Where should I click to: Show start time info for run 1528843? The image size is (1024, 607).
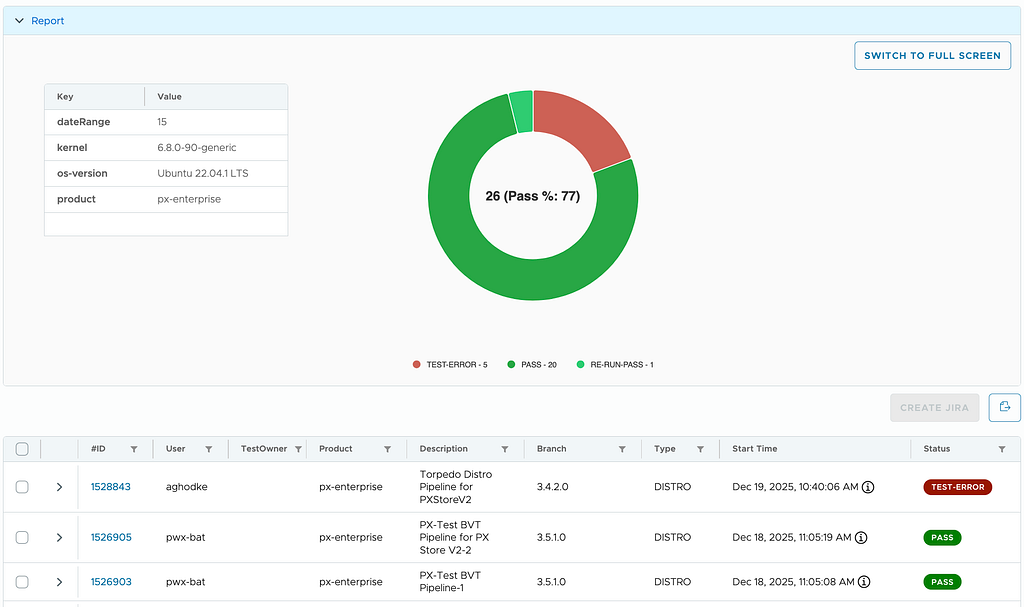[x=868, y=487]
